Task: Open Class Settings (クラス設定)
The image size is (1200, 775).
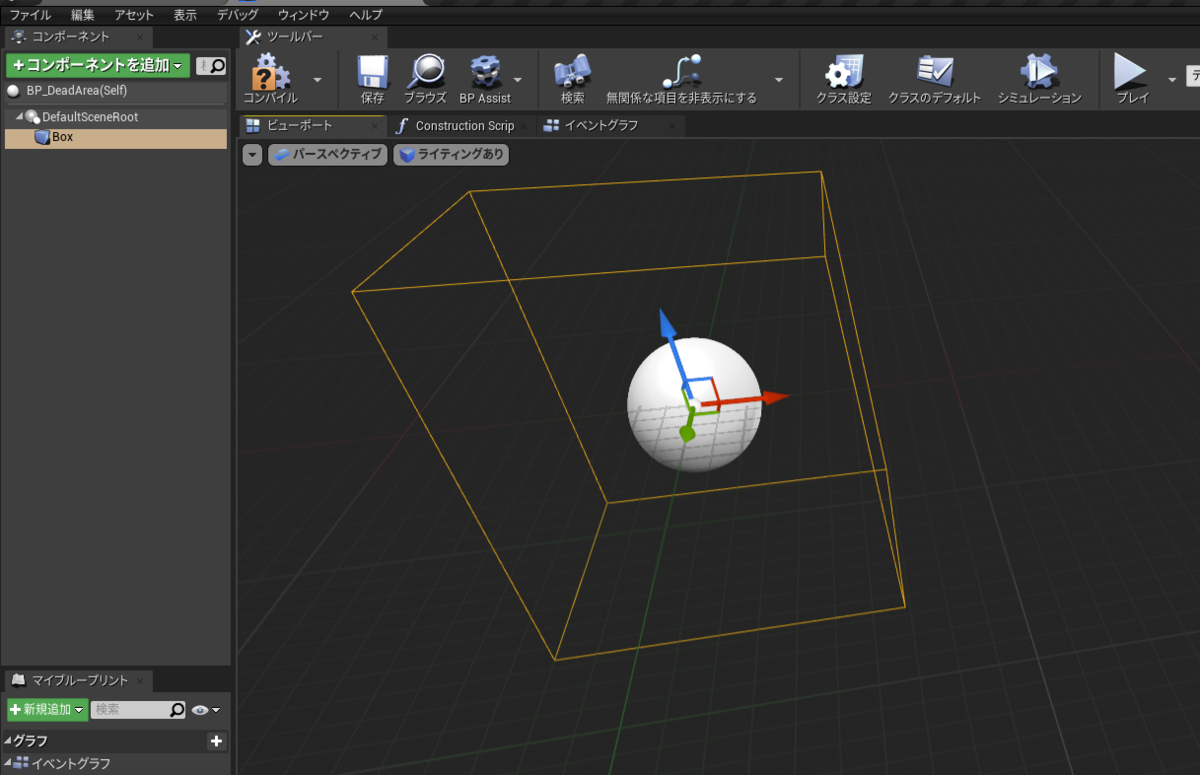Action: pyautogui.click(x=843, y=78)
